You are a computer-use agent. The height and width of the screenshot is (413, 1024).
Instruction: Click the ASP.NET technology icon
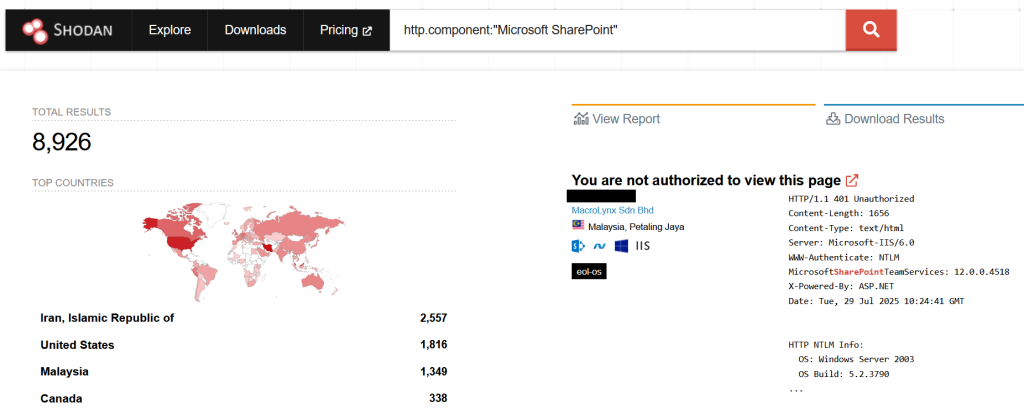coord(599,246)
